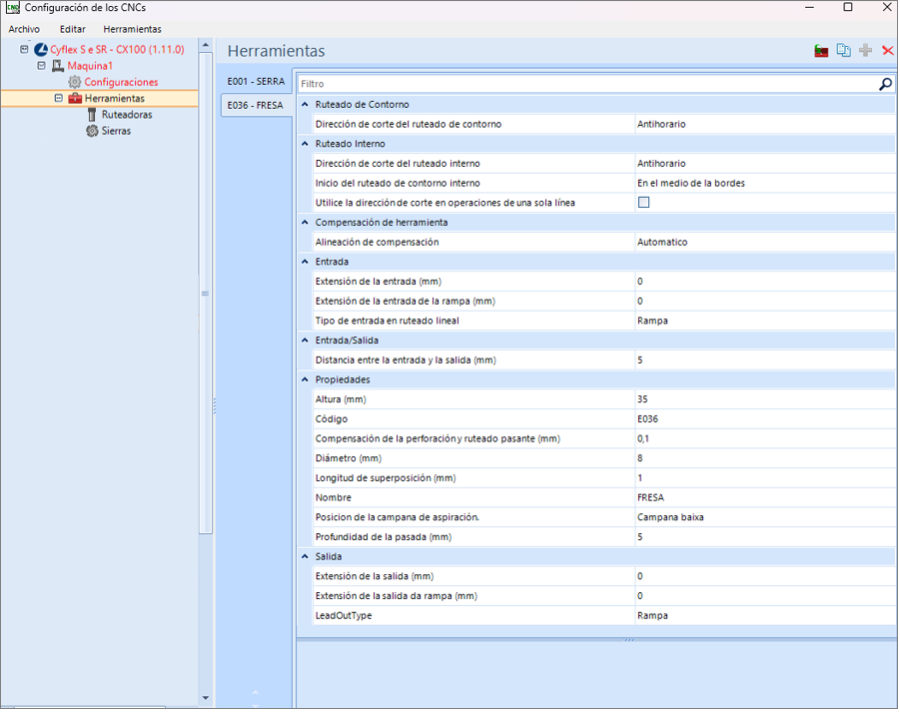Change 'En el medio de la bordes' value
The image size is (900, 715).
pyautogui.click(x=765, y=184)
